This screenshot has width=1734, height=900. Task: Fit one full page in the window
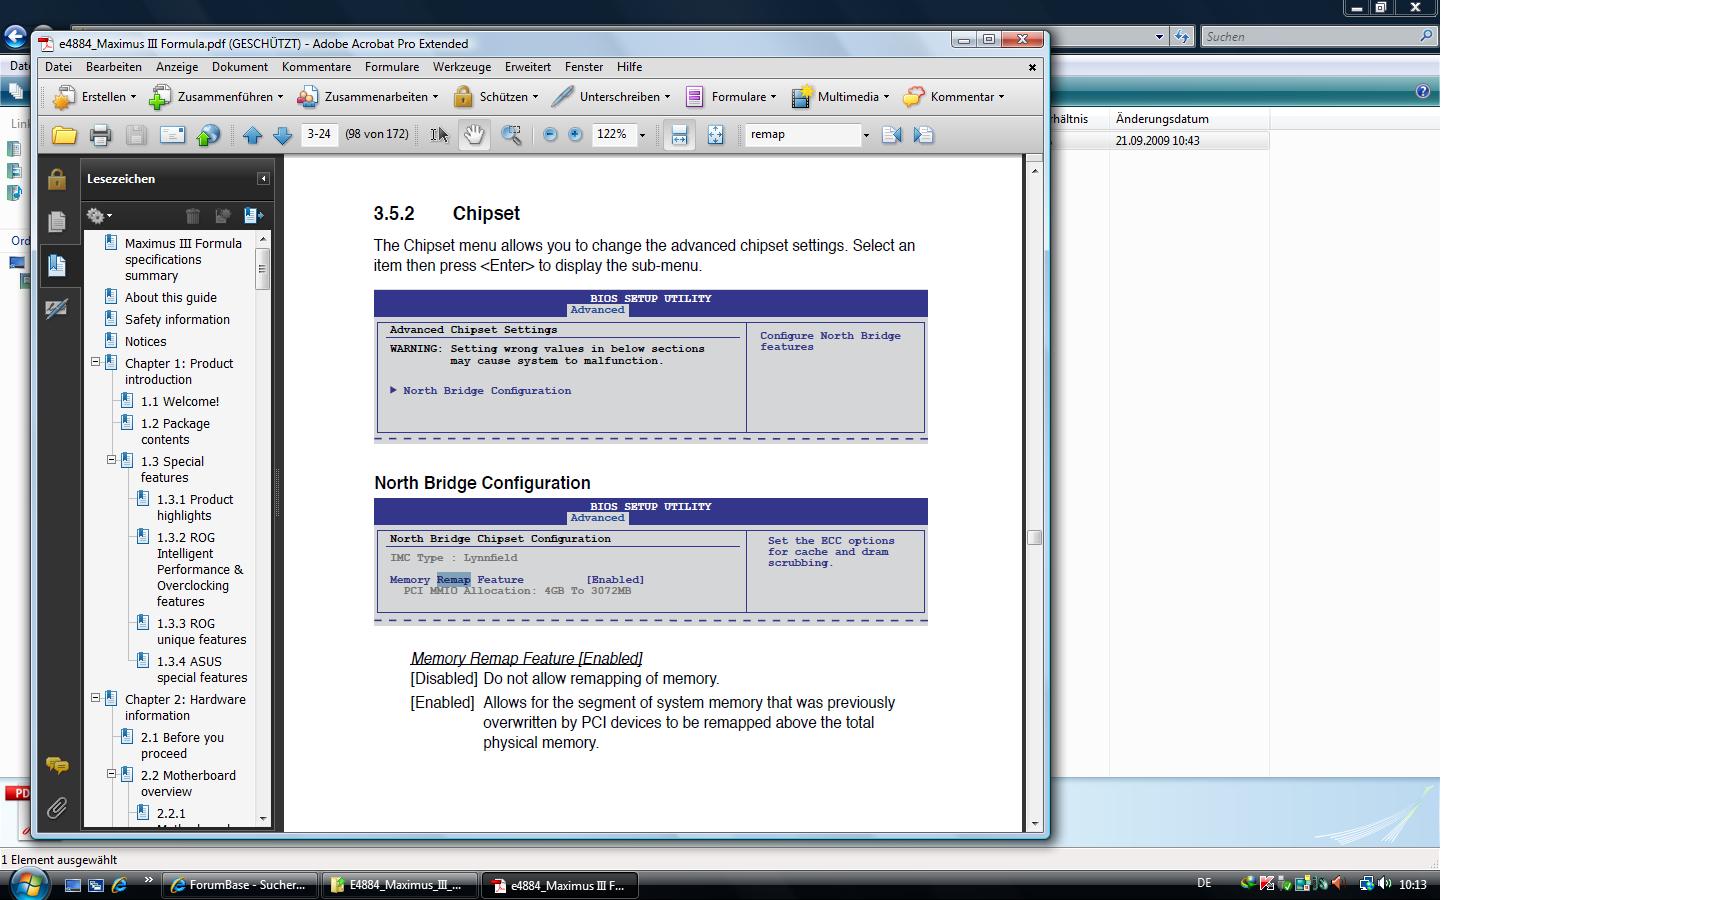[715, 135]
